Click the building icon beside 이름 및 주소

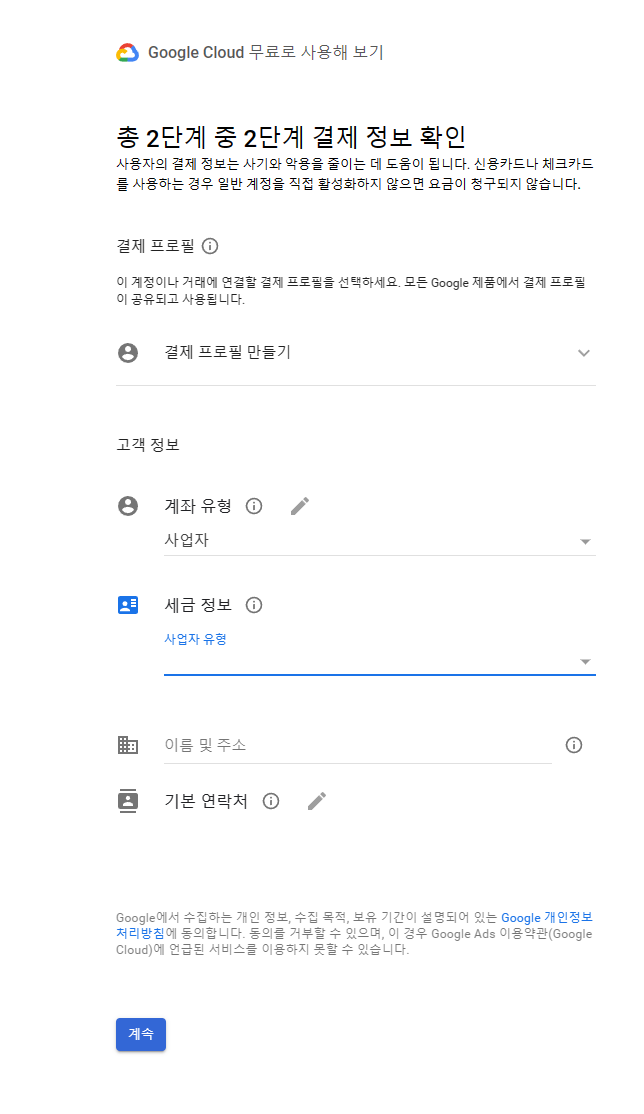click(x=128, y=745)
